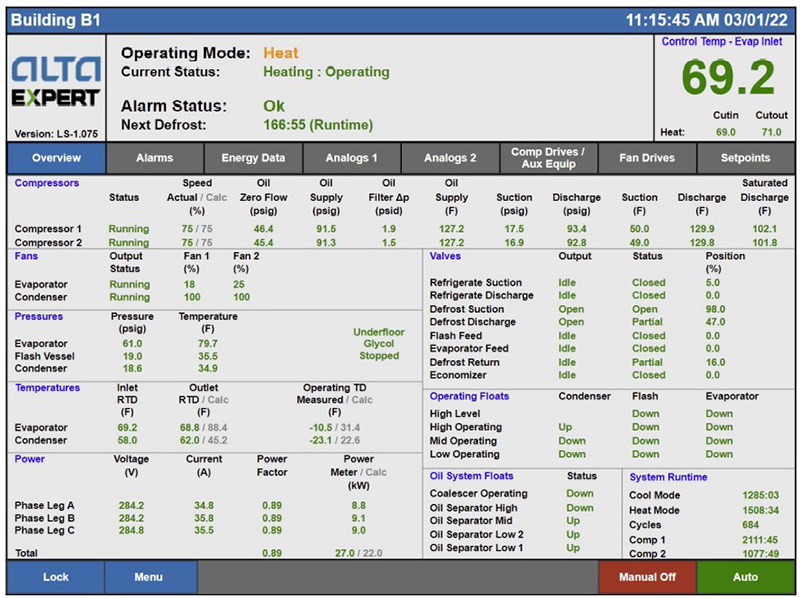This screenshot has height=598, width=800.
Task: Click the Underfloor Glycol Stopped indicator
Action: (x=379, y=344)
